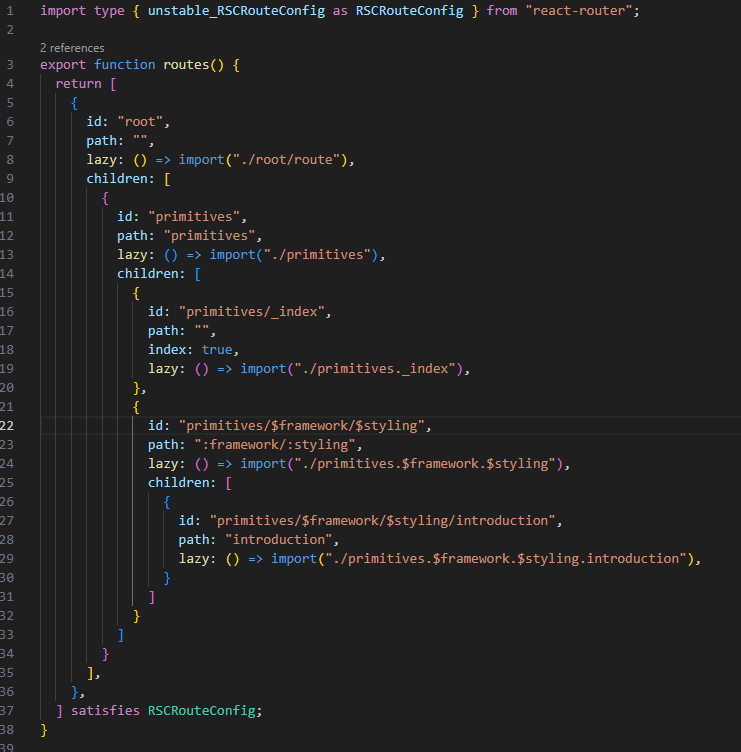Click the return keyword on line 4
The image size is (741, 752).
(x=79, y=84)
